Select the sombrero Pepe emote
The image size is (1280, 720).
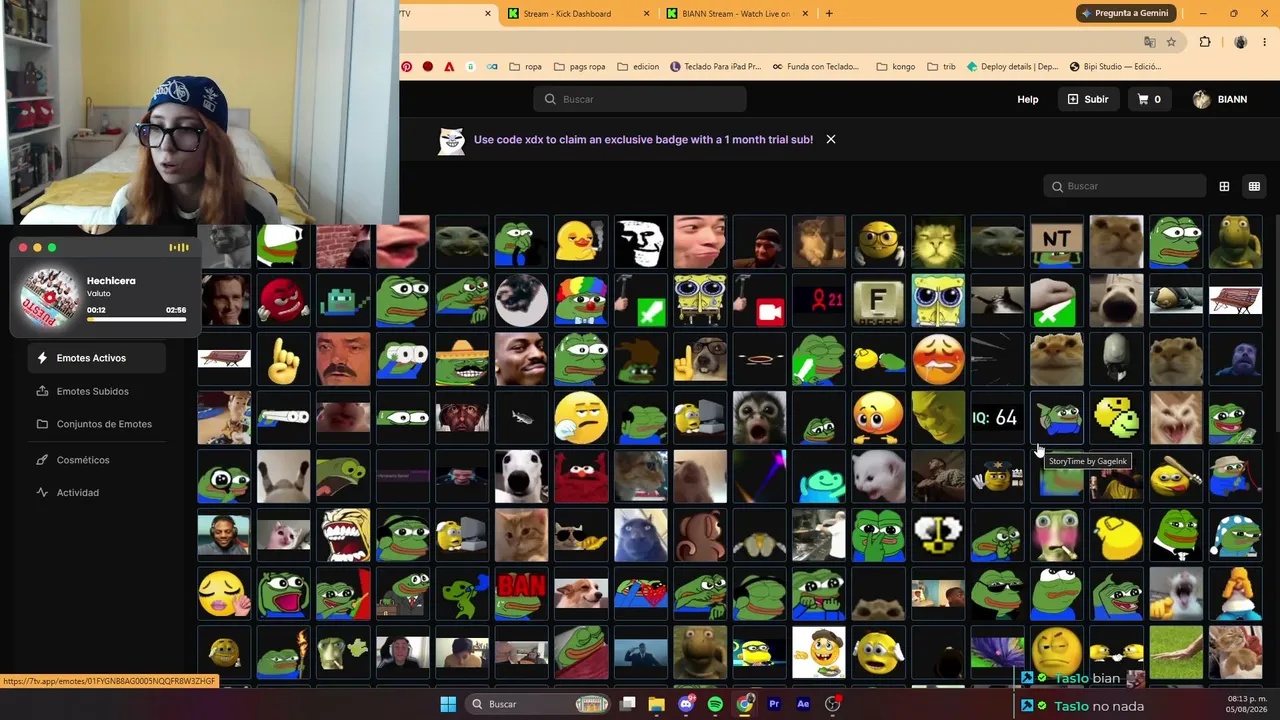[x=462, y=359]
